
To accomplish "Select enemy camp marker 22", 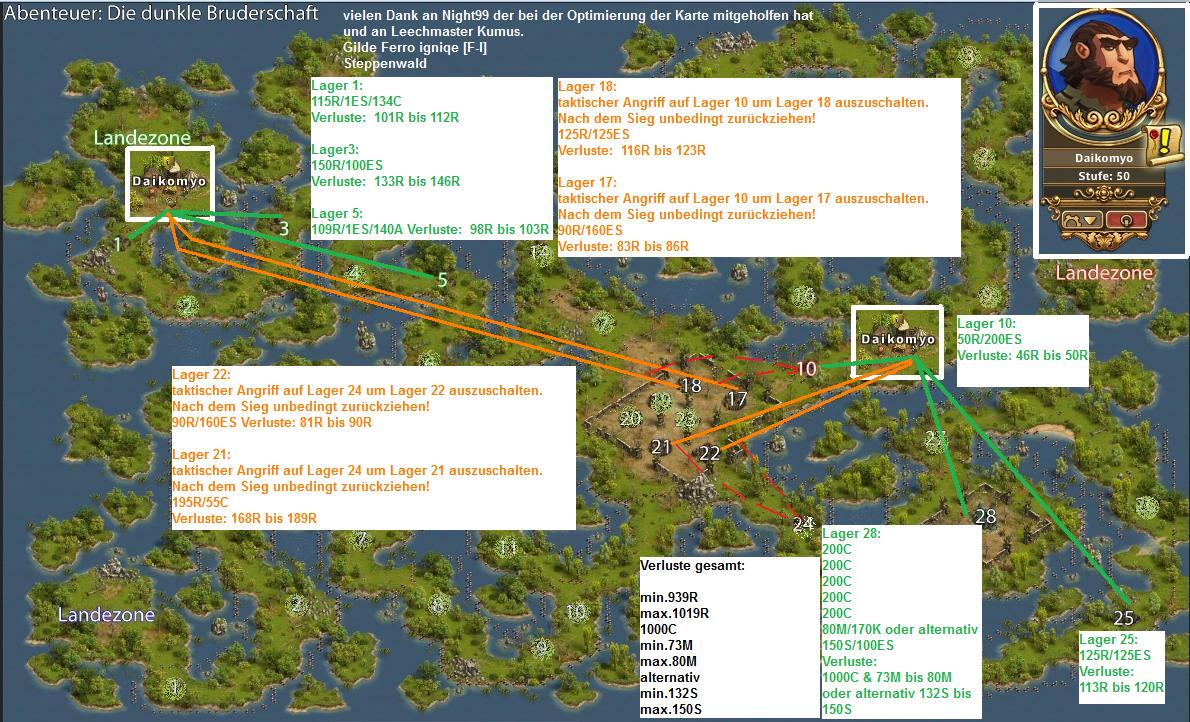I will 709,453.
